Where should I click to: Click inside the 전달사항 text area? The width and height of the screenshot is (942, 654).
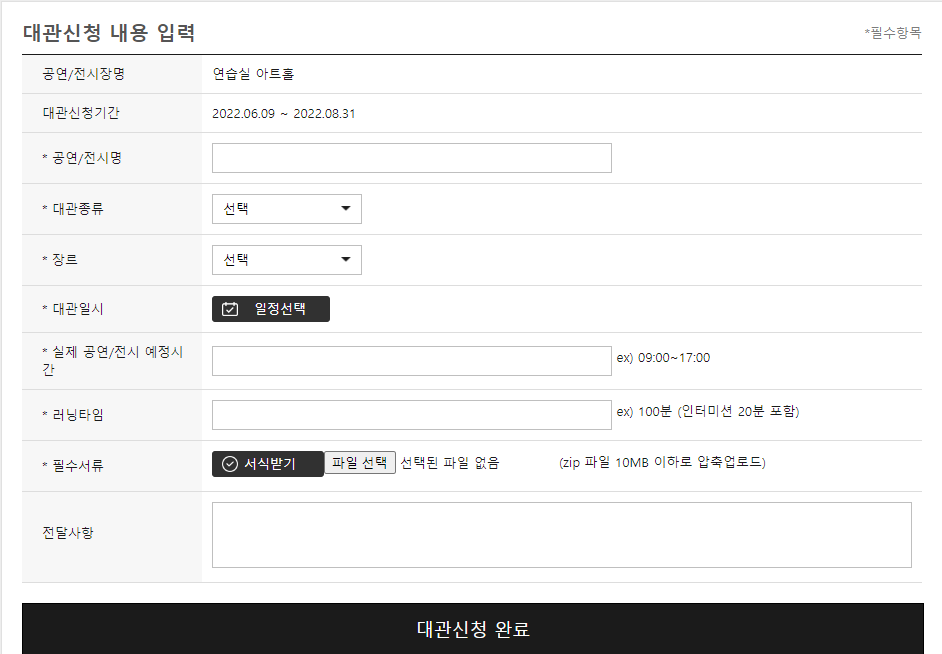(562, 535)
